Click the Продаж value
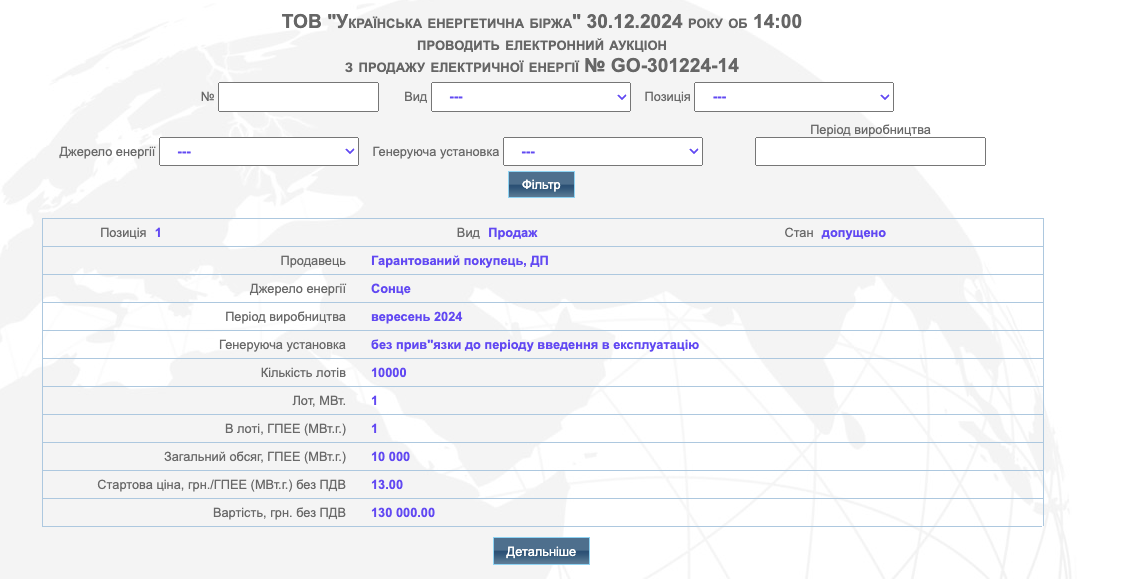Viewport: 1131px width, 579px height. 513,233
